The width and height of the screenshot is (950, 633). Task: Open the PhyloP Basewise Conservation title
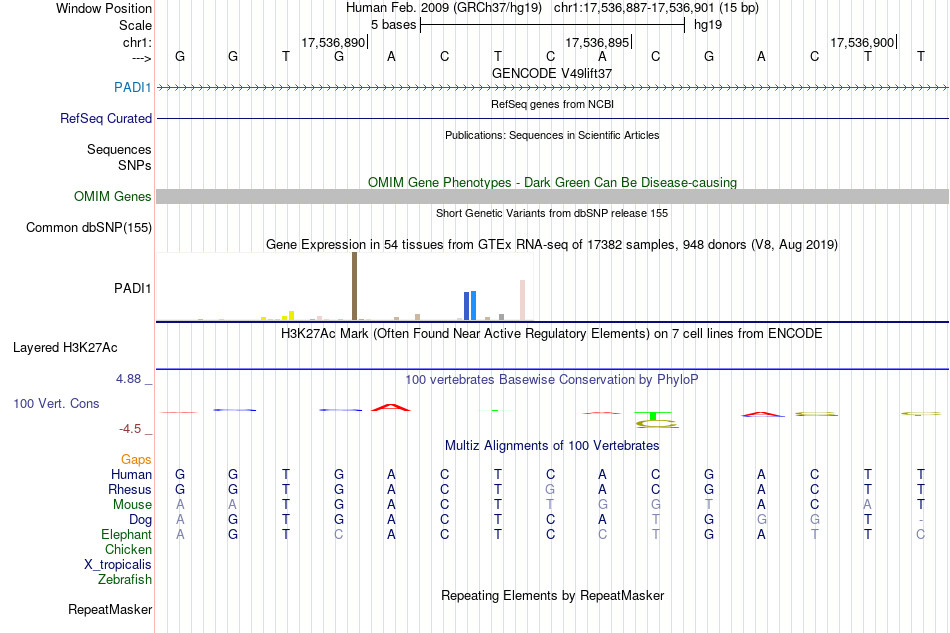552,380
